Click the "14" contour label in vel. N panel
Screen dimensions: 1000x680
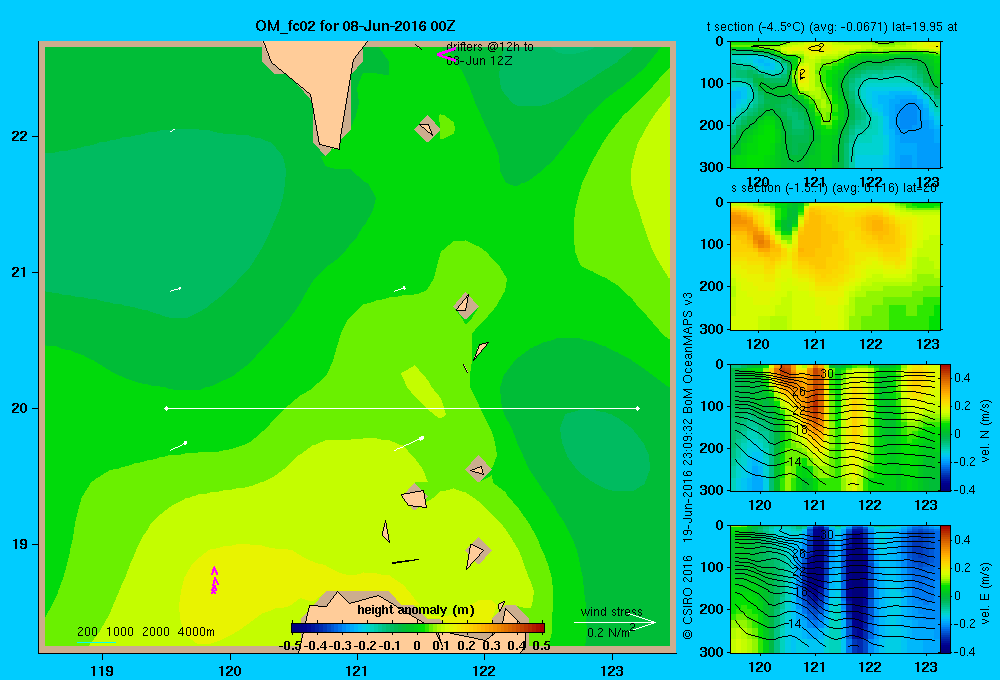794,461
